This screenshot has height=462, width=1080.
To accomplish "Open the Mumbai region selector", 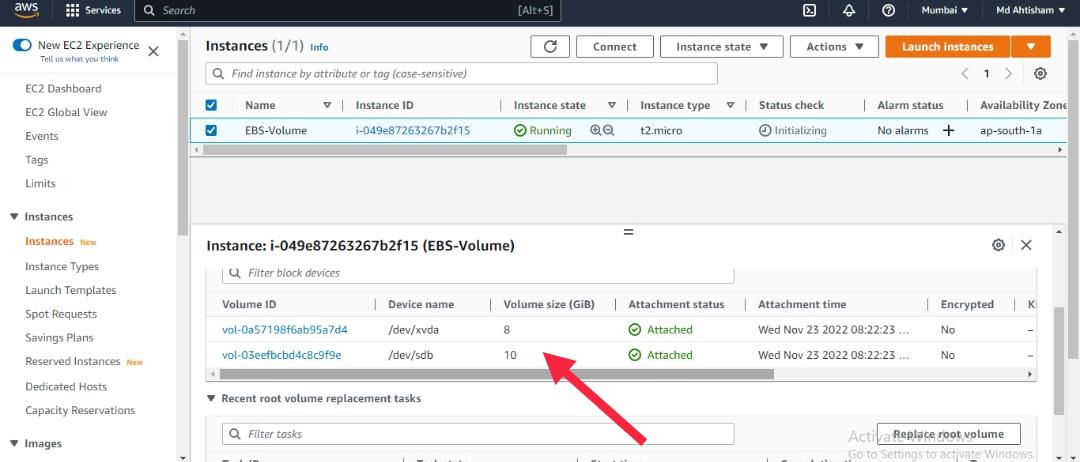I will pyautogui.click(x=945, y=10).
